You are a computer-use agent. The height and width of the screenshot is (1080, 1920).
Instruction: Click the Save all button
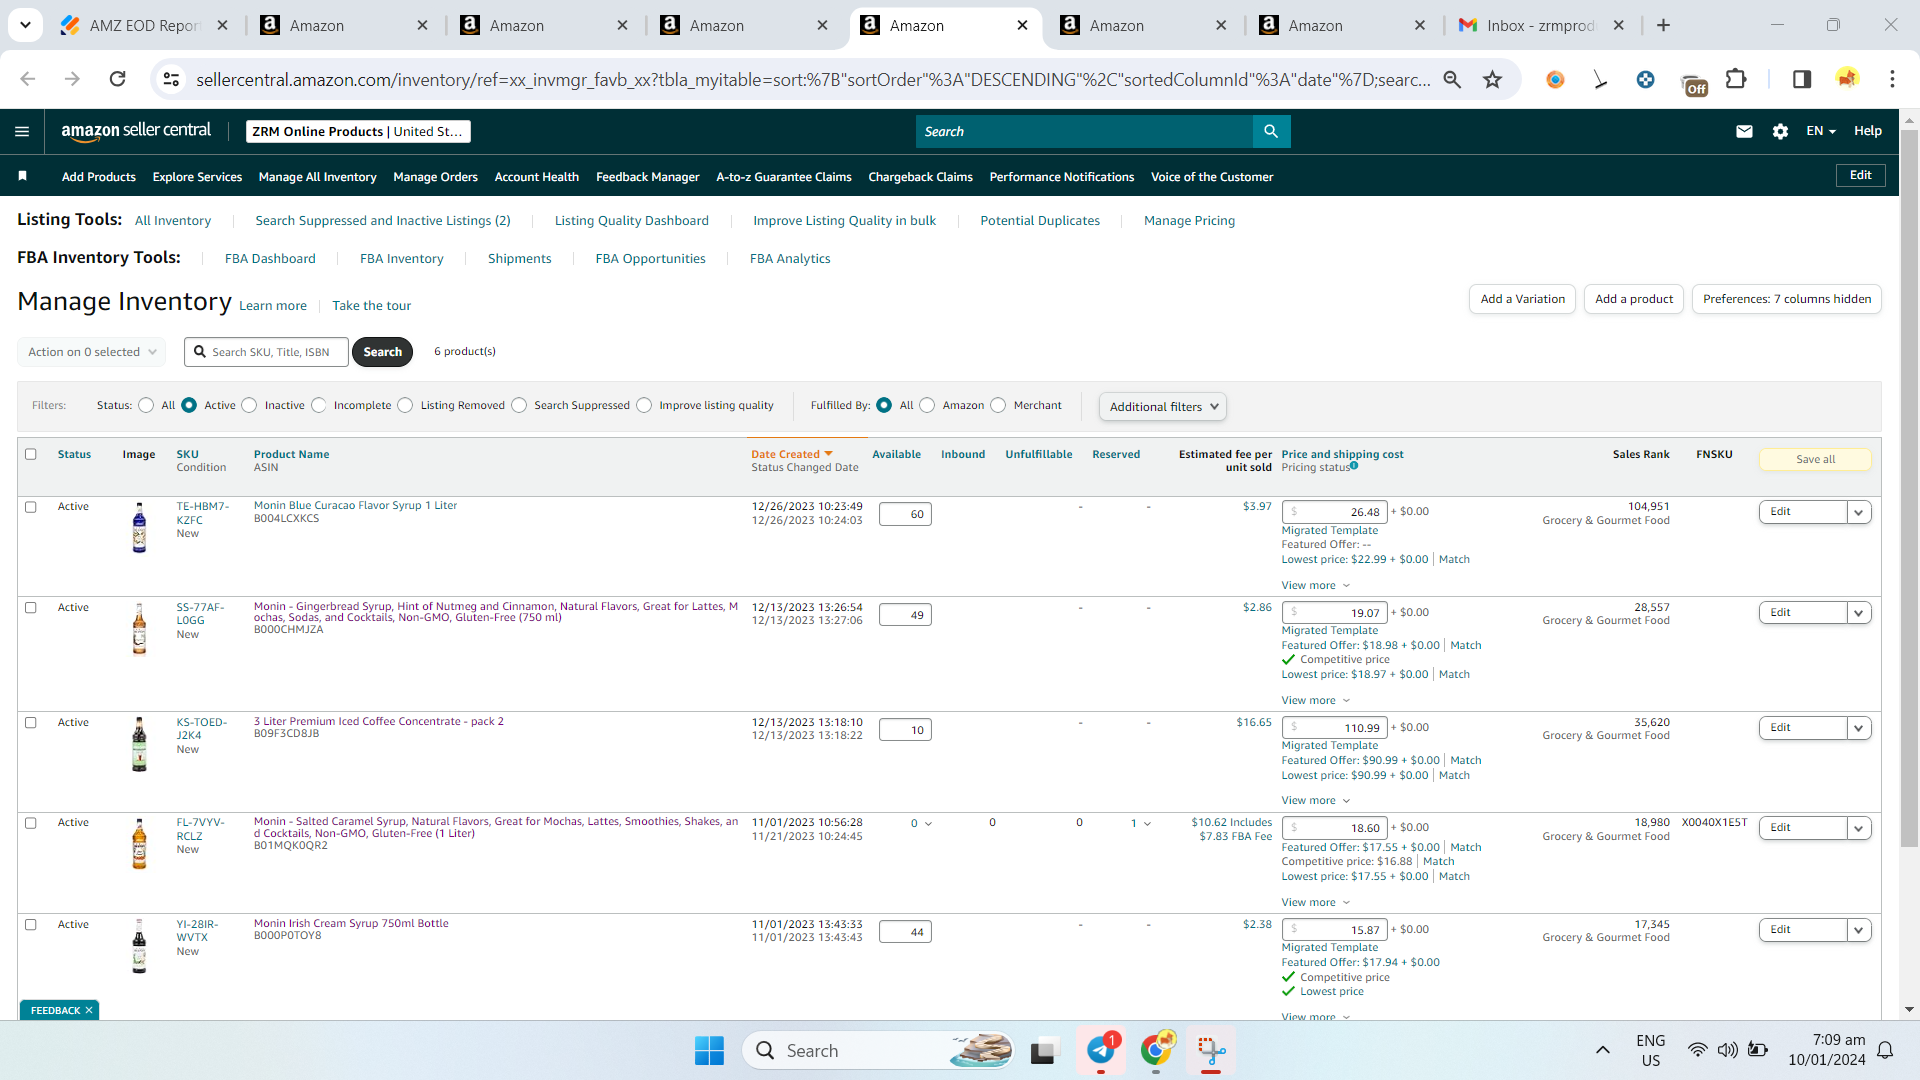tap(1815, 459)
